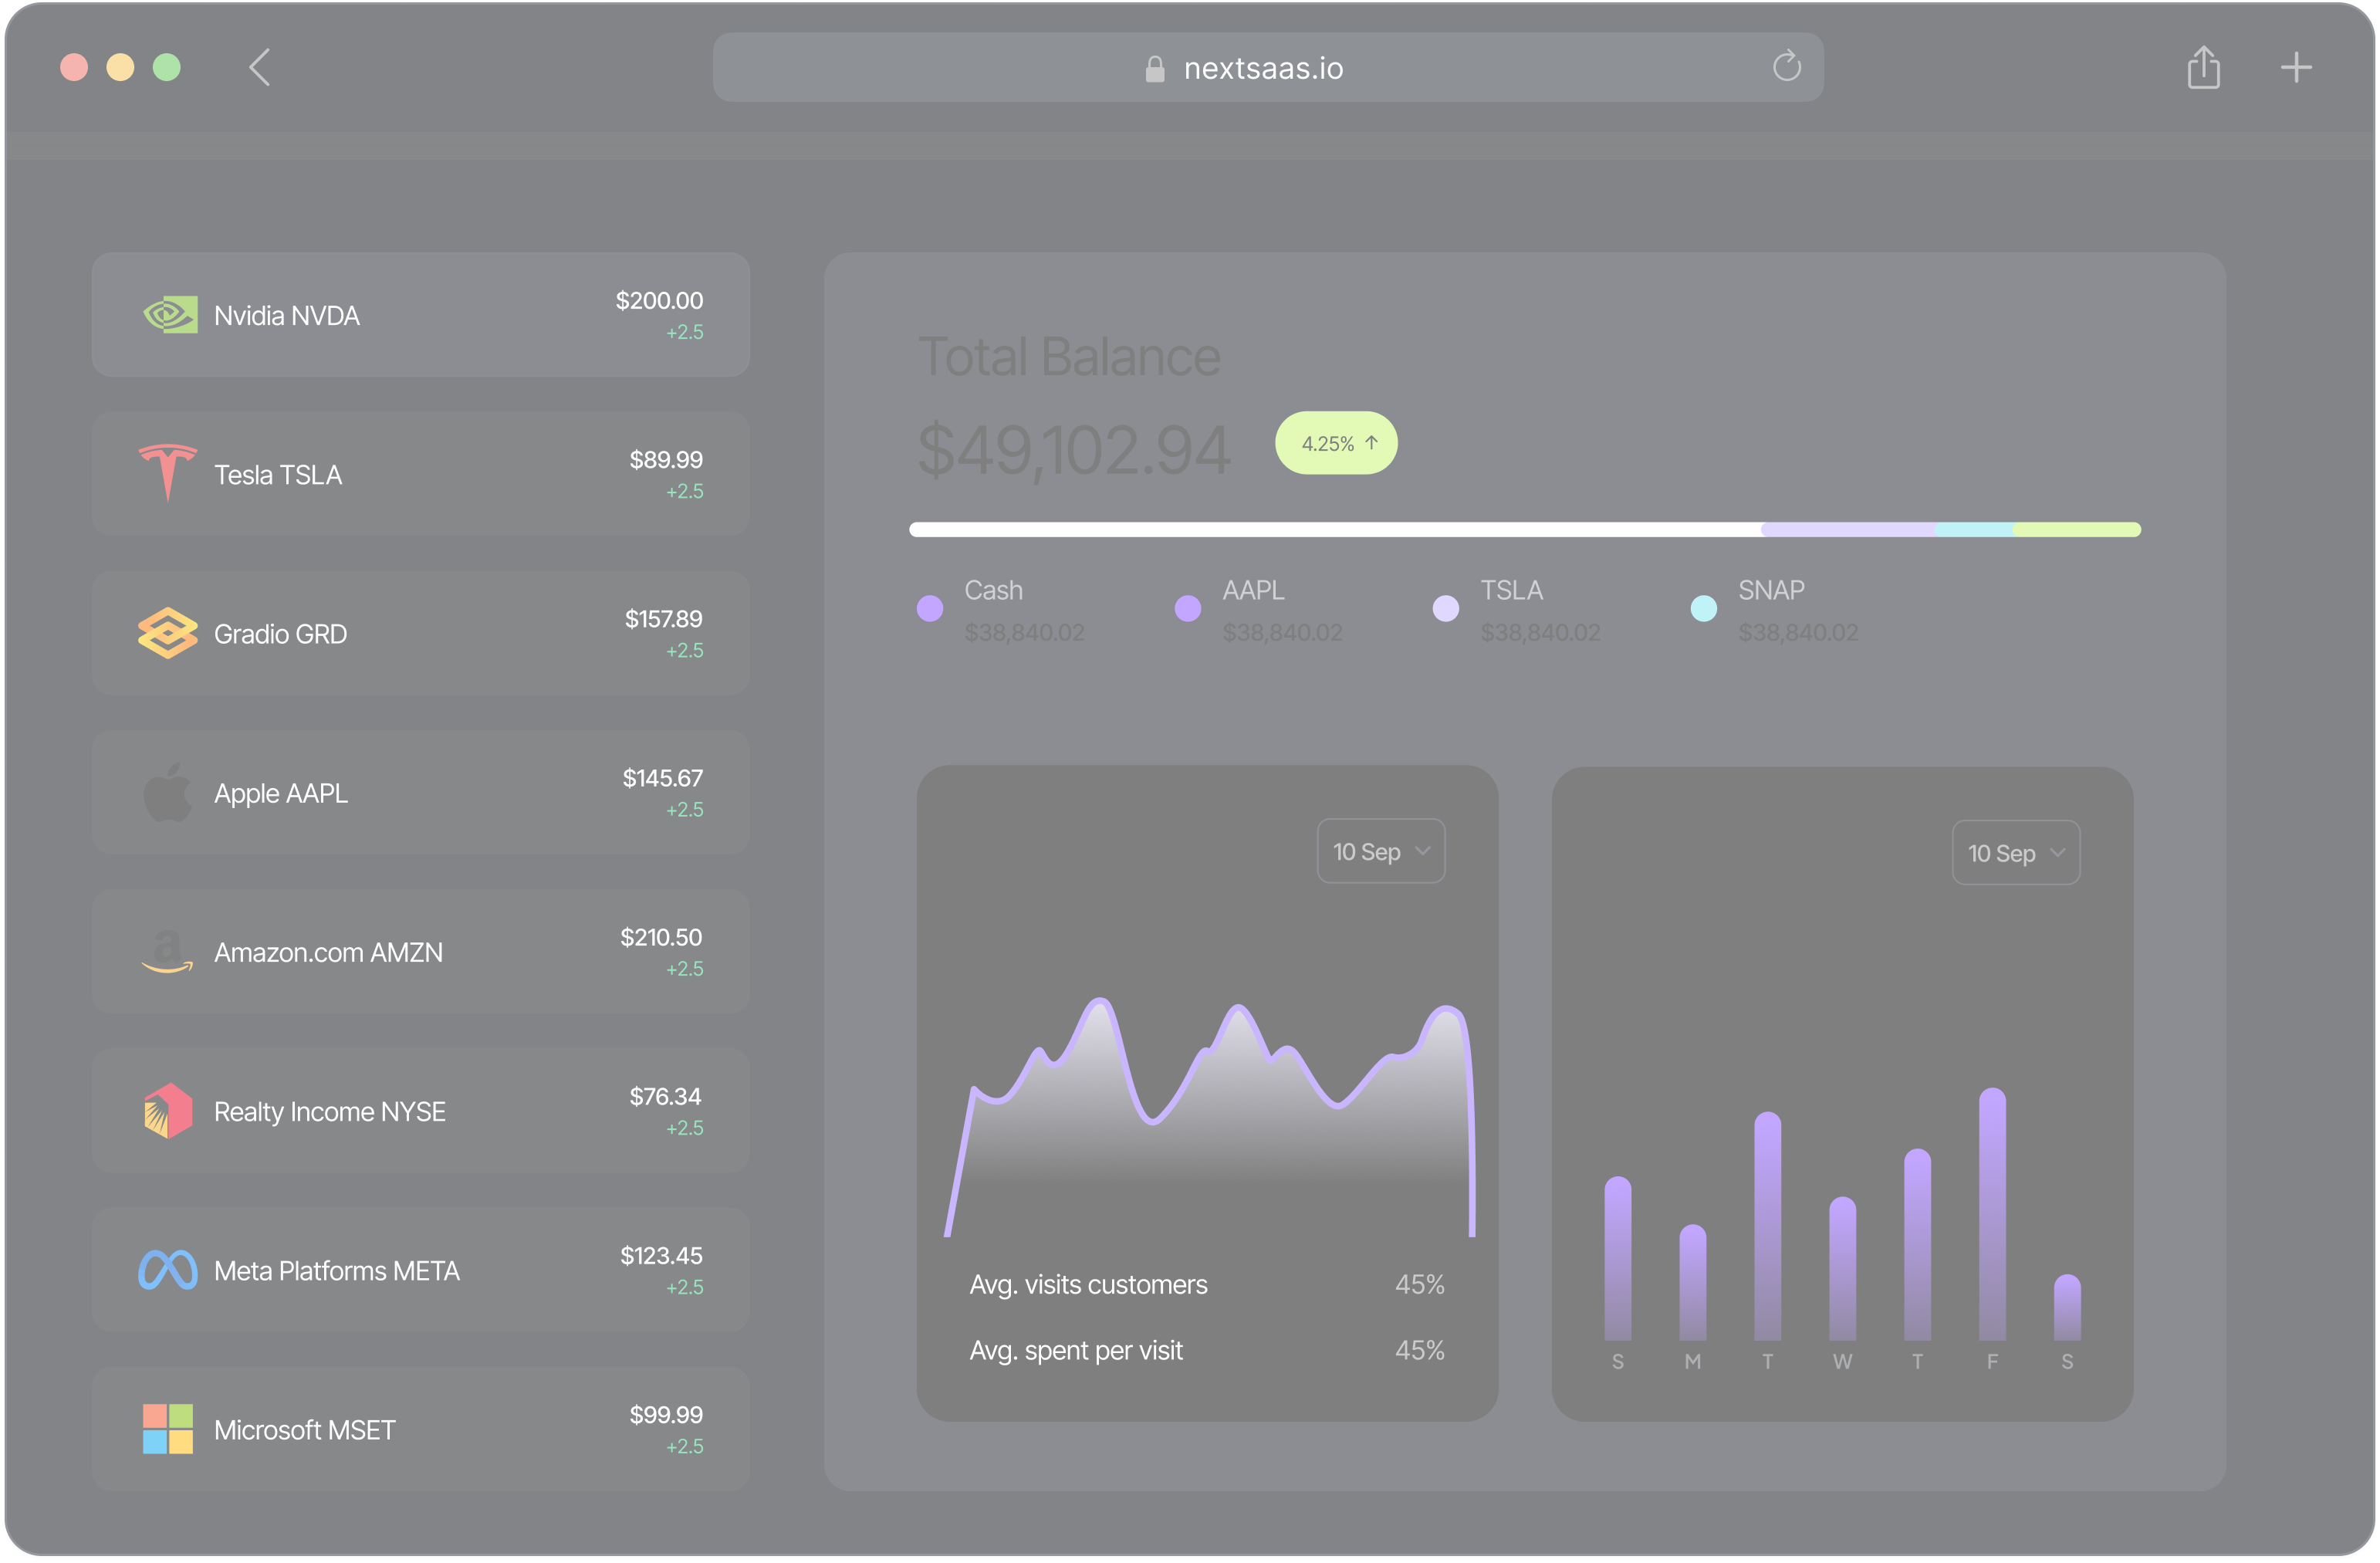2380x1563 pixels.
Task: Click the portfolio allocation progress bar
Action: (1525, 529)
